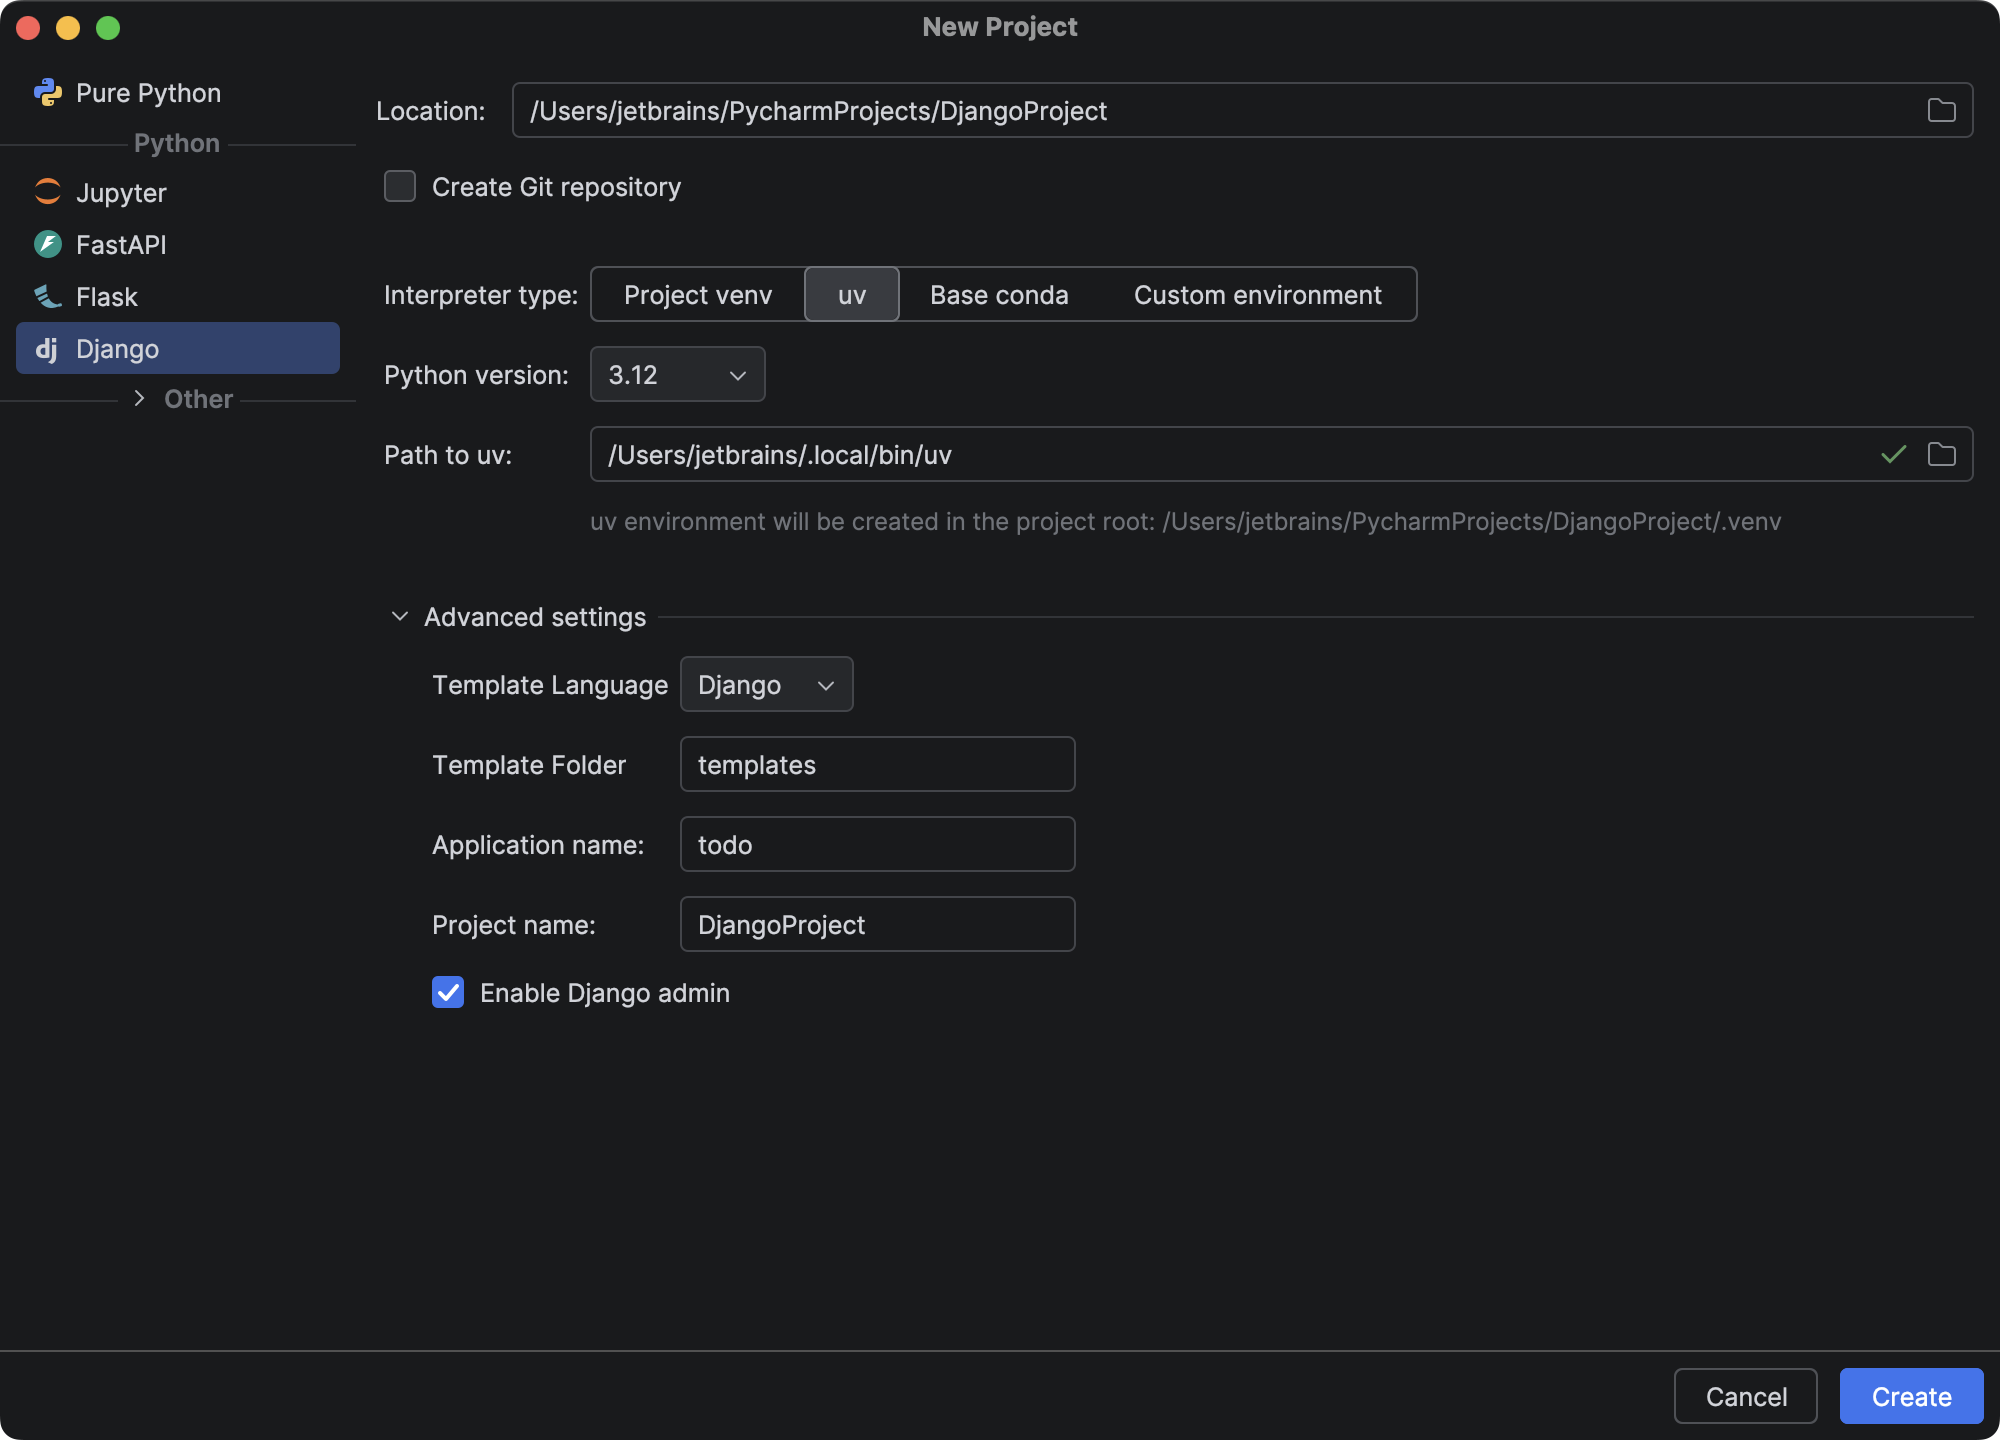Select Base conda interpreter type
Screen dimensions: 2000x1440
[999, 295]
